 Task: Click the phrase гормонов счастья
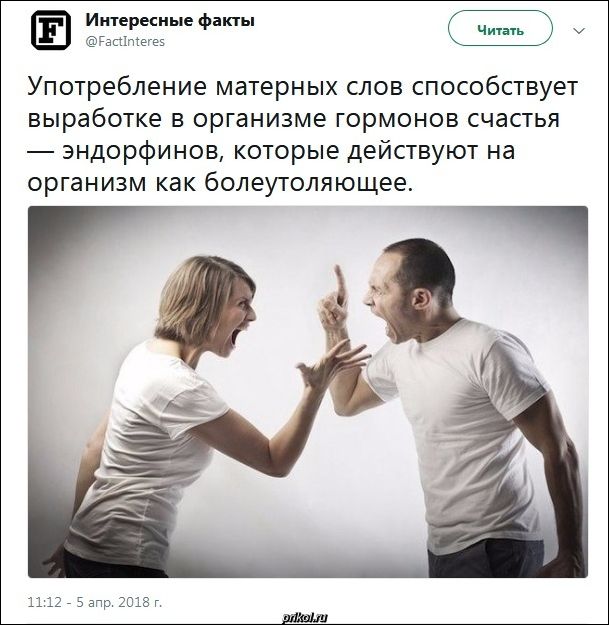[447, 119]
